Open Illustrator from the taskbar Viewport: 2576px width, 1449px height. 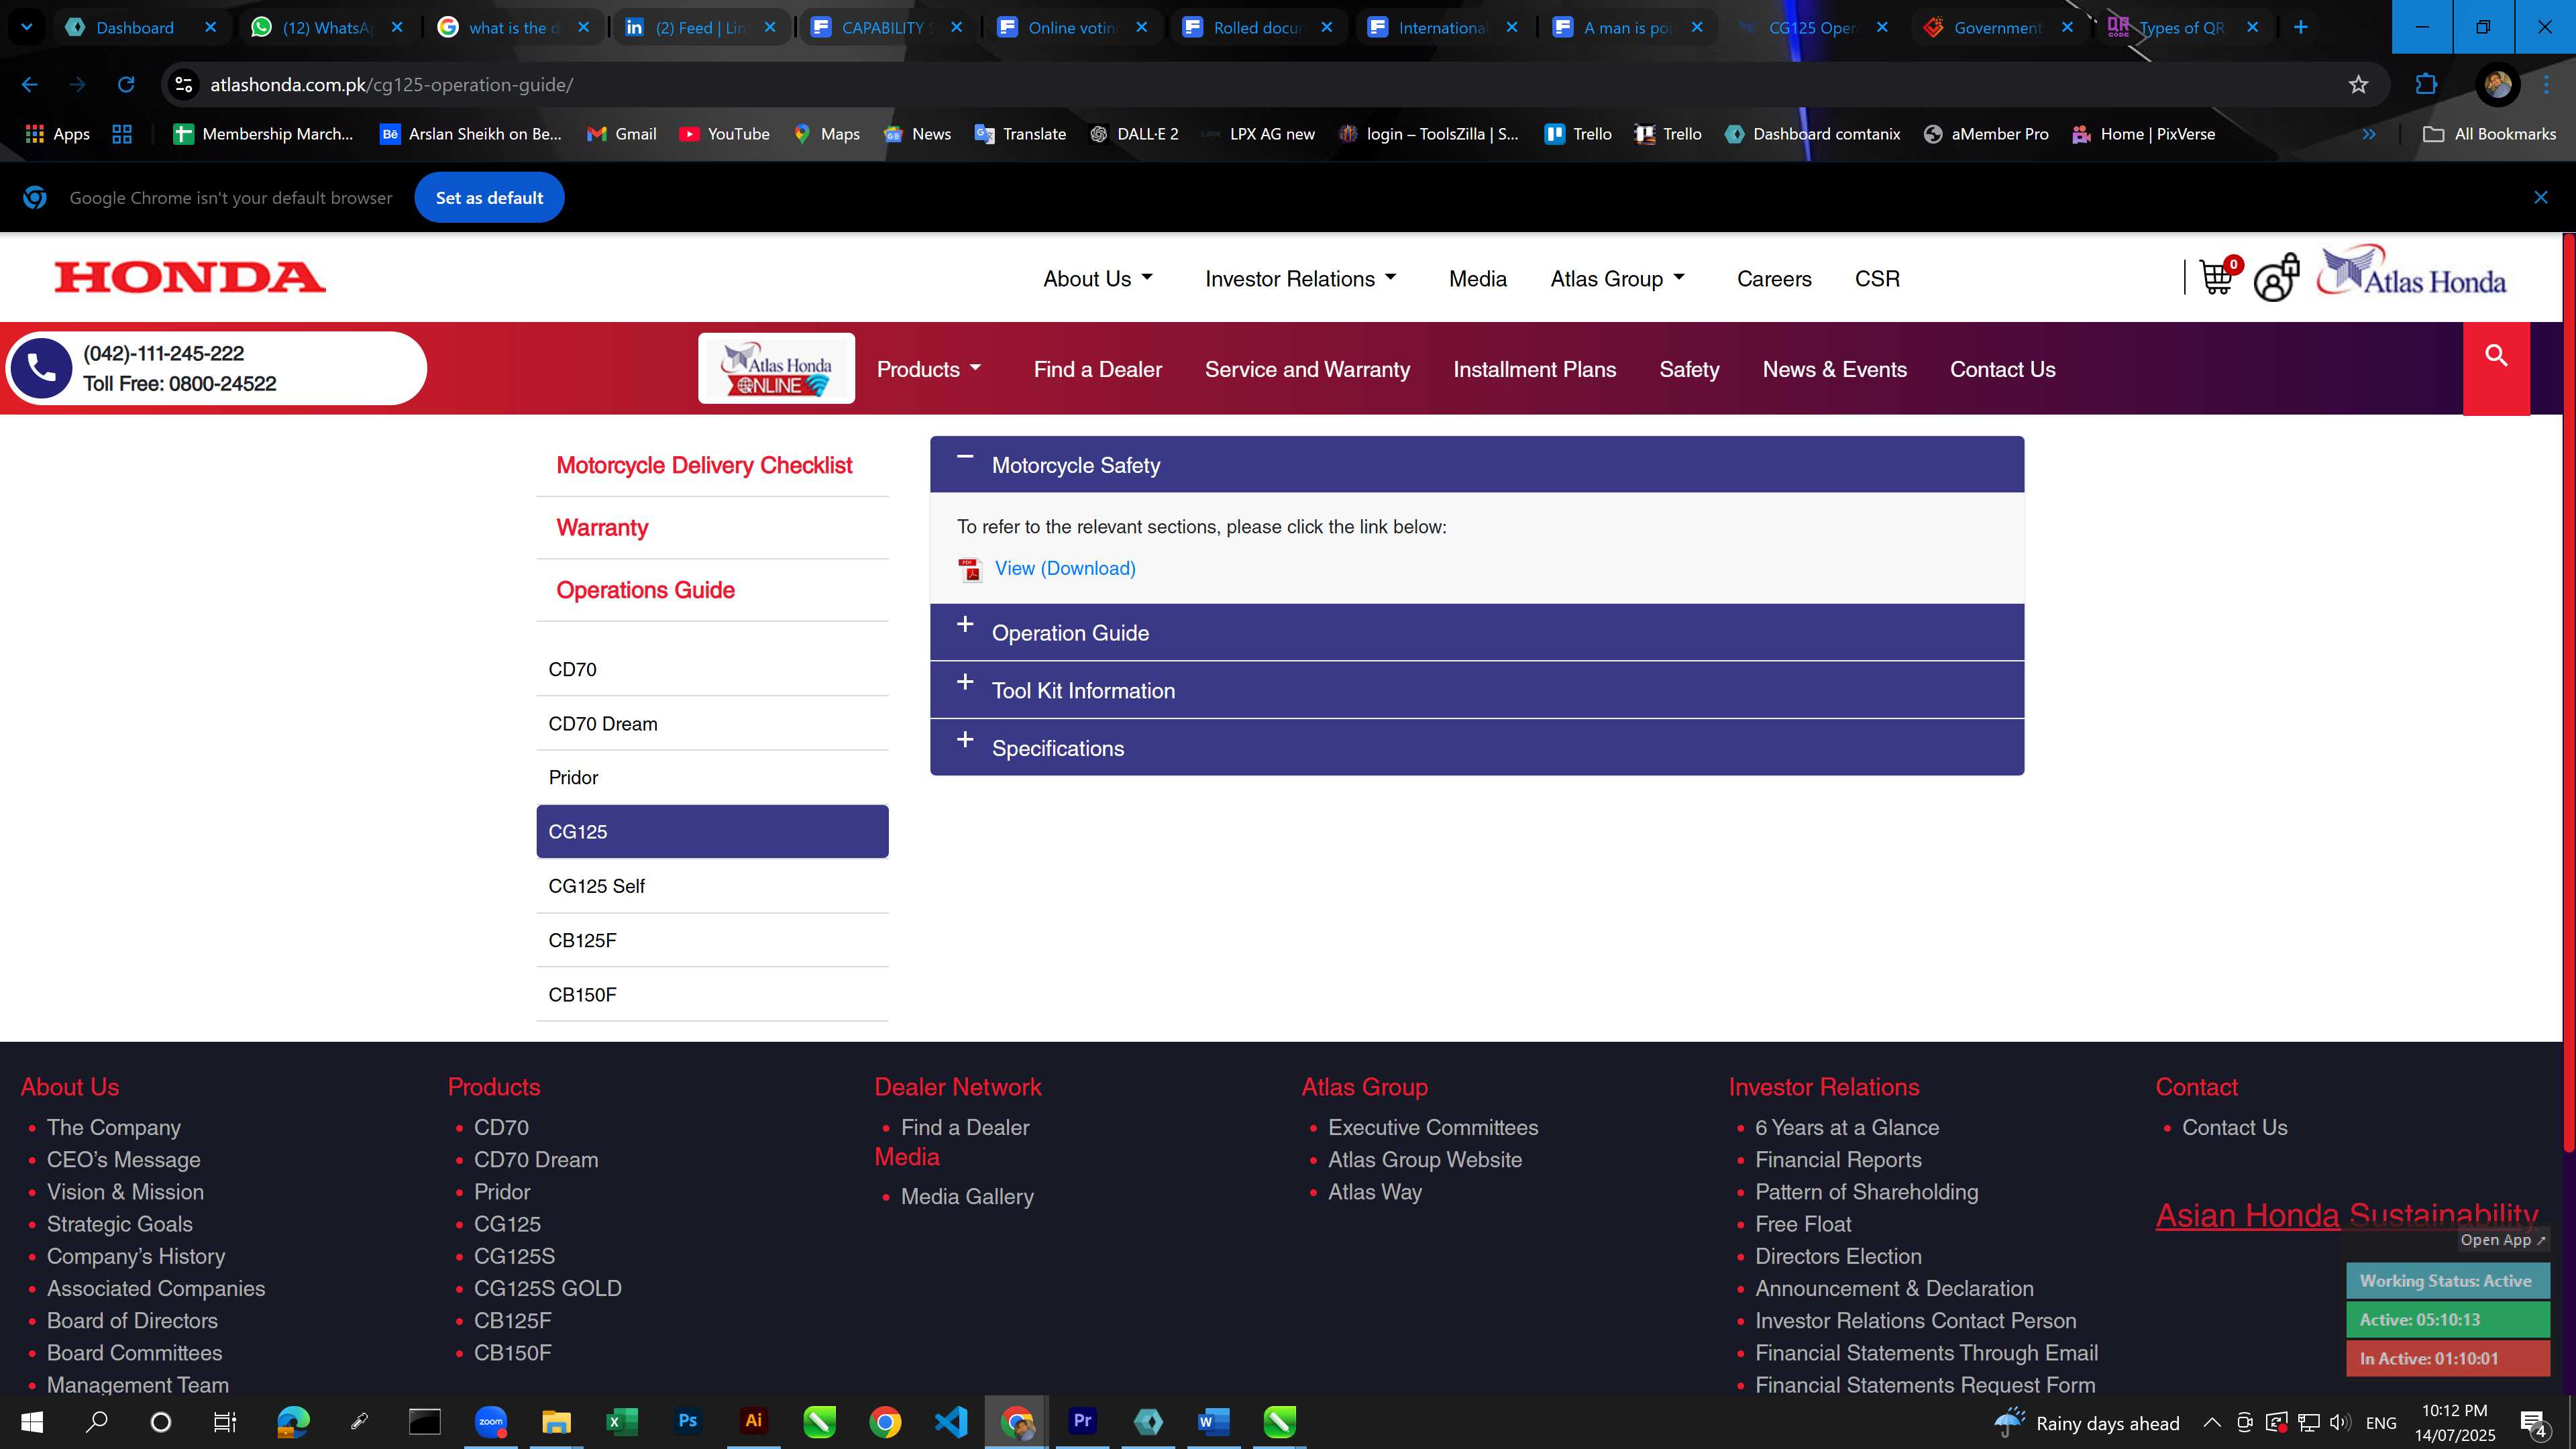point(753,1421)
